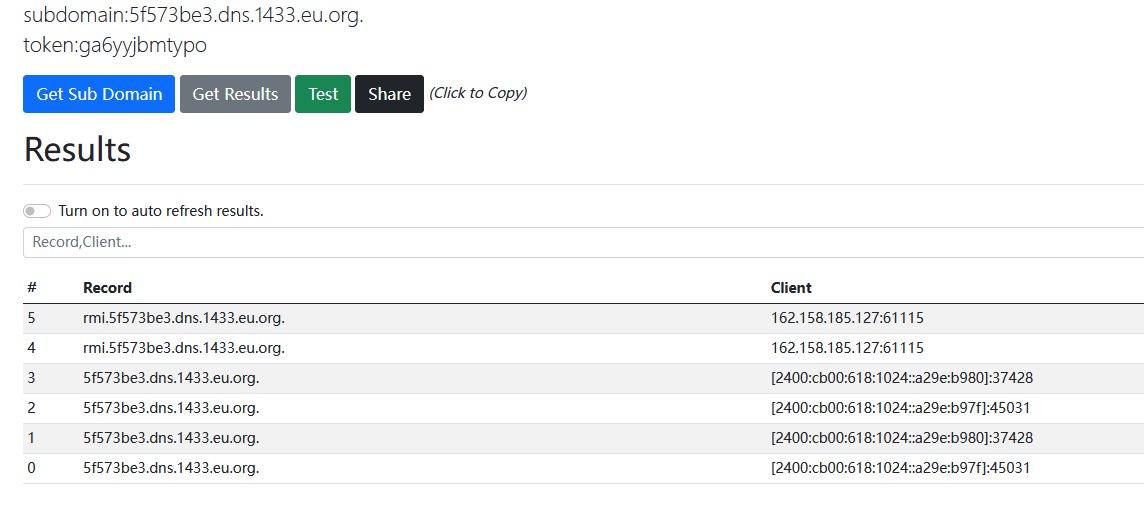The height and width of the screenshot is (505, 1144).
Task: Click the subdomain text to copy it
Action: (x=193, y=16)
